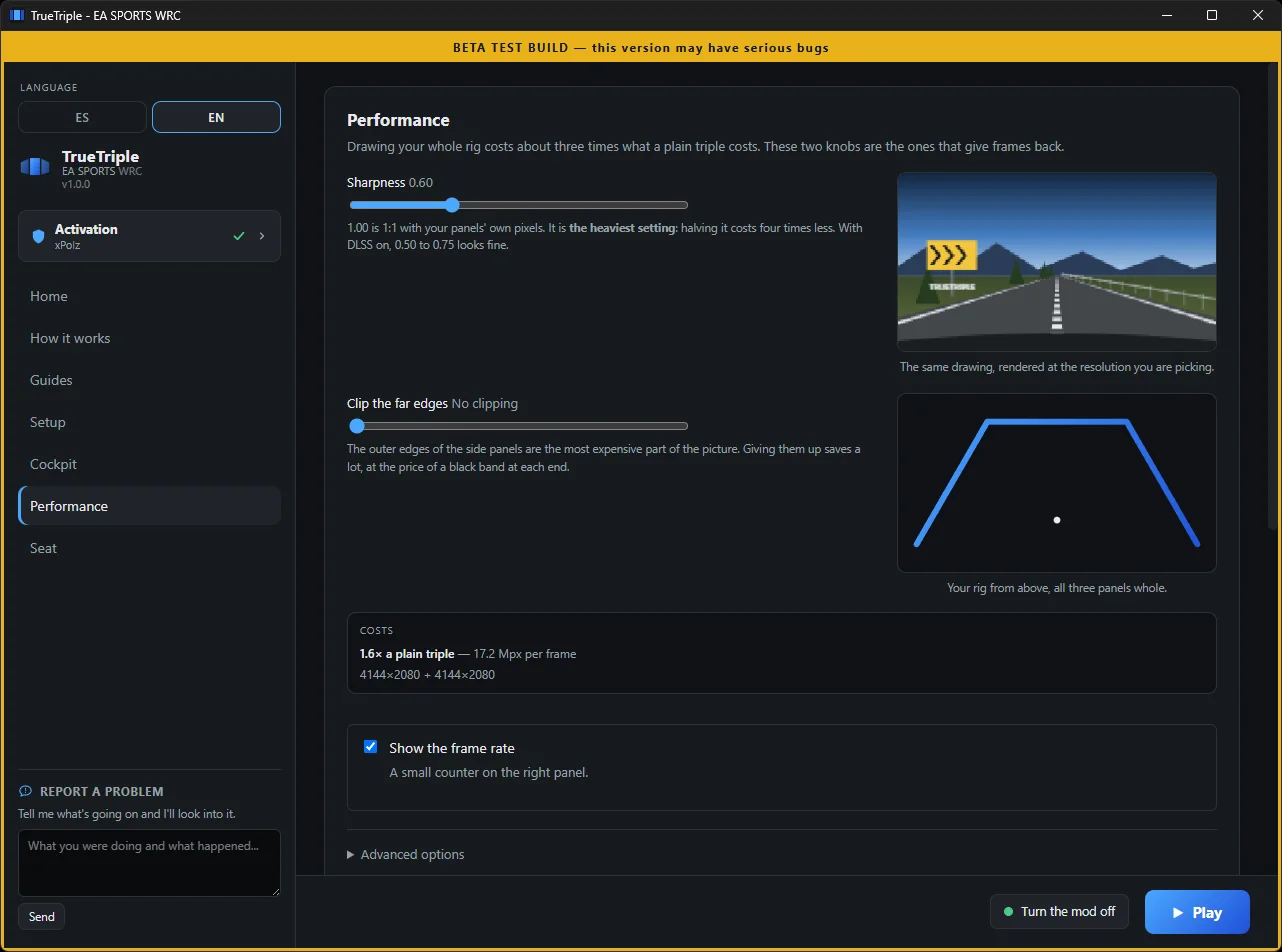
Task: Open the Setup page
Action: point(149,422)
